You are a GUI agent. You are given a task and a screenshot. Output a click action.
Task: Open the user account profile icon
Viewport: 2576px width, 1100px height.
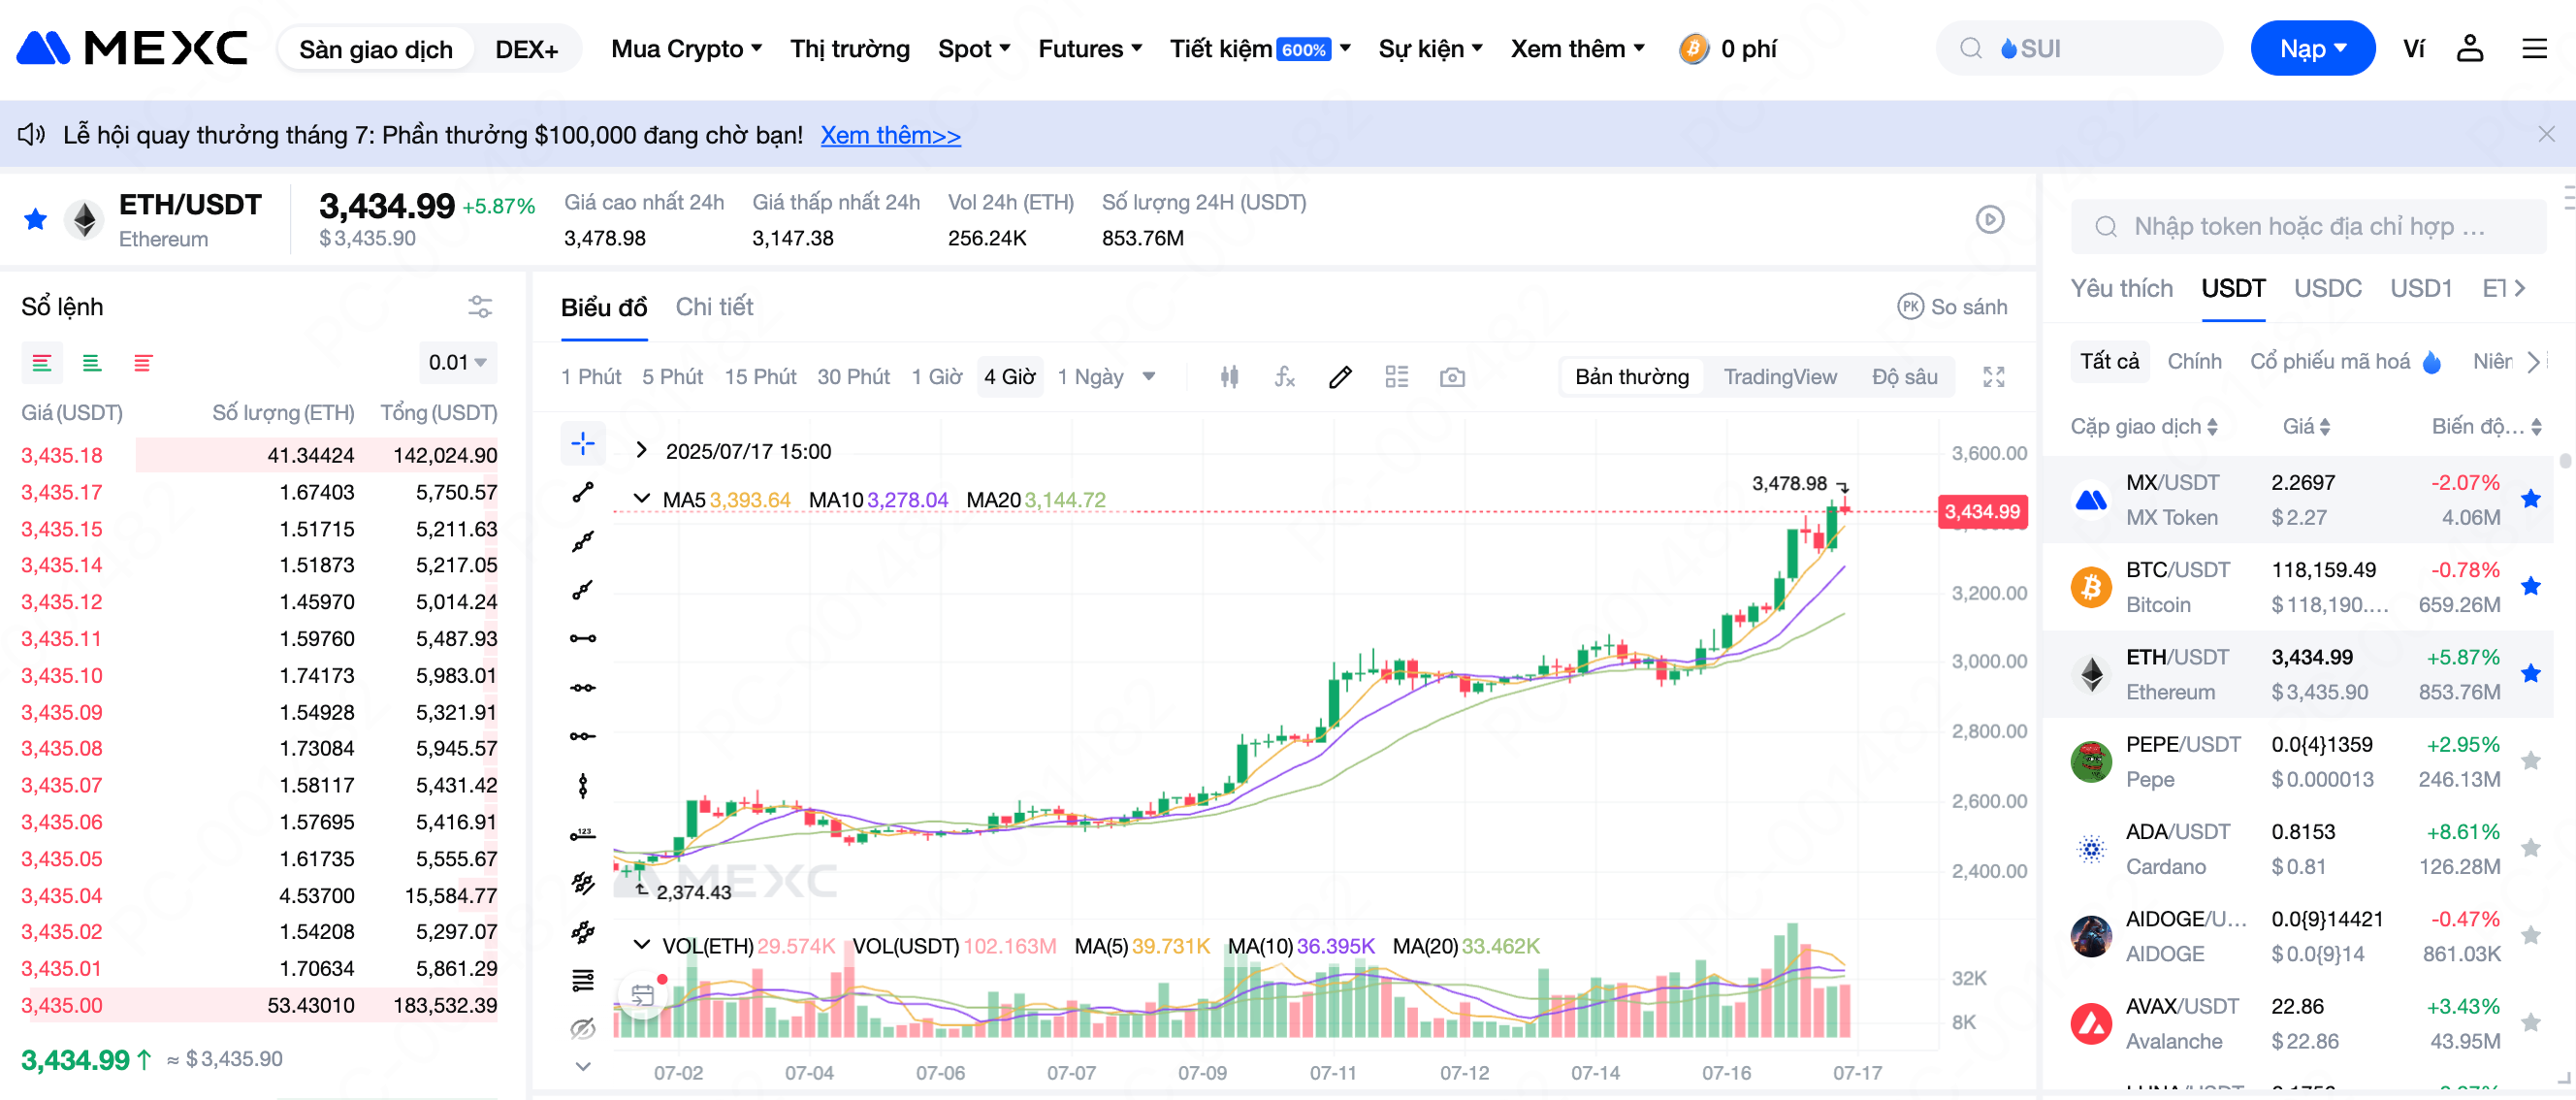2469,48
